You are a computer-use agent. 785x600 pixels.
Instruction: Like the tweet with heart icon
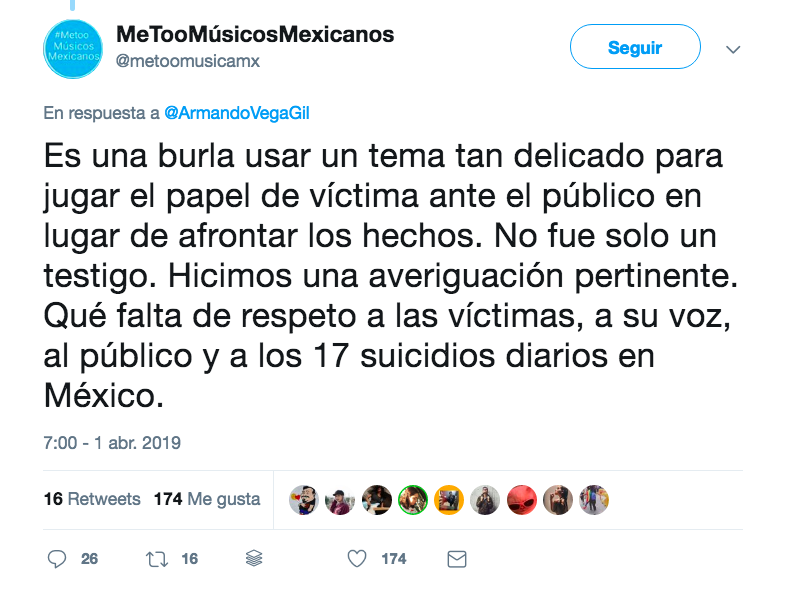coord(357,558)
